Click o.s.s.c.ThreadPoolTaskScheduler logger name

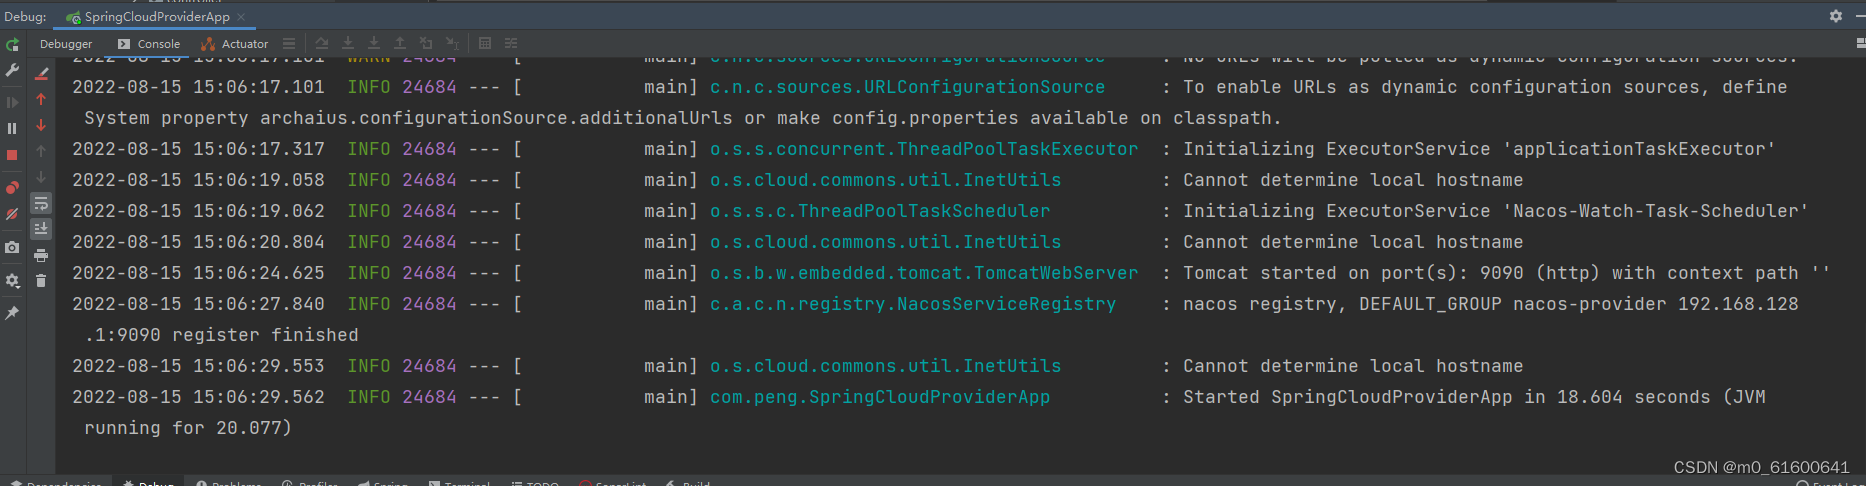pos(880,211)
